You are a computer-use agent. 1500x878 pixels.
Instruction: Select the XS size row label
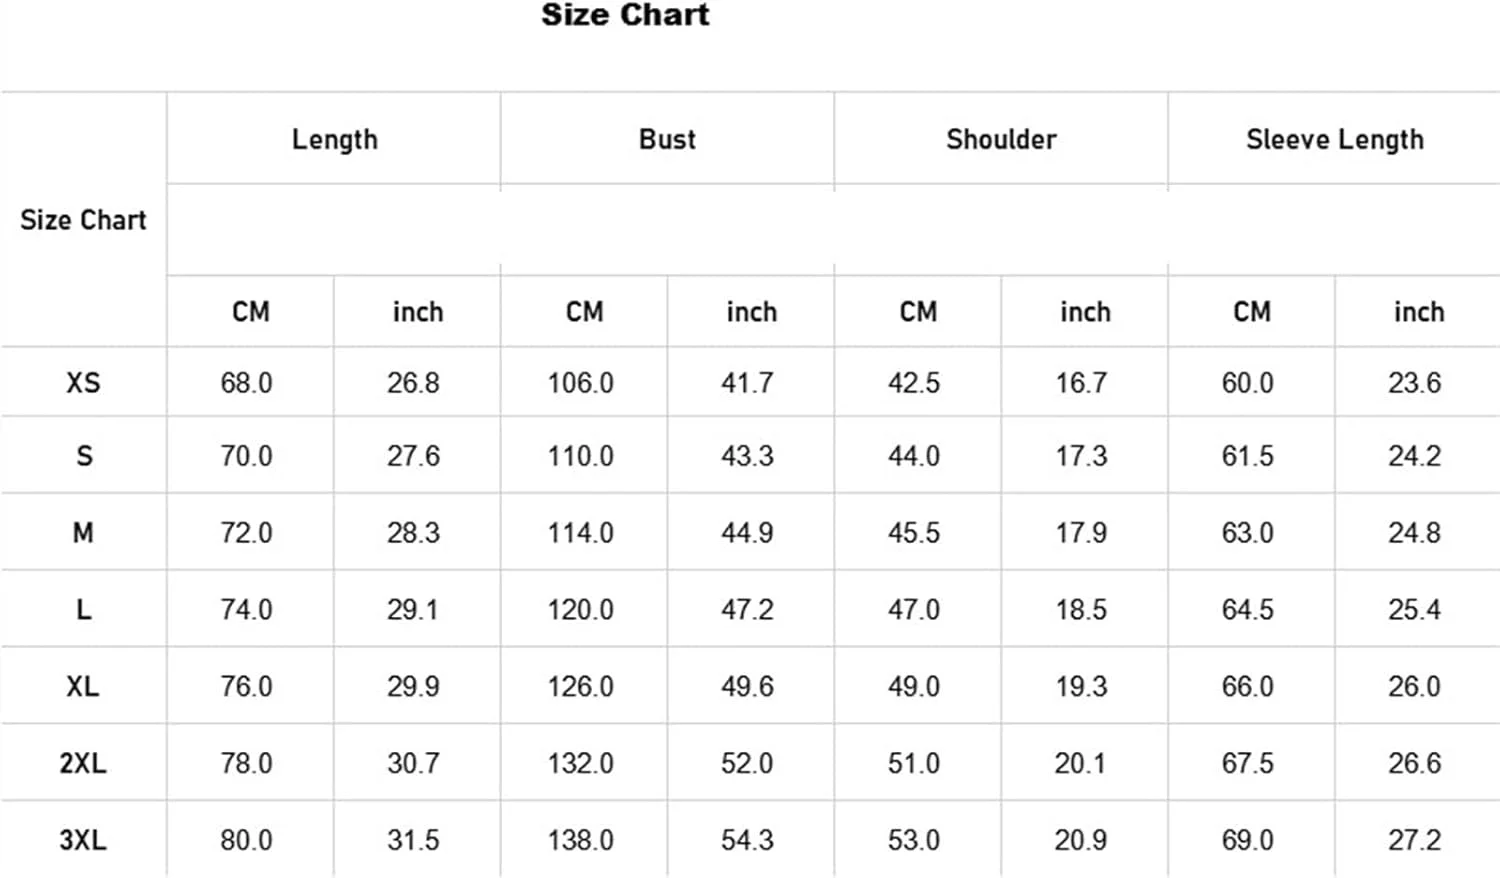[x=83, y=383]
